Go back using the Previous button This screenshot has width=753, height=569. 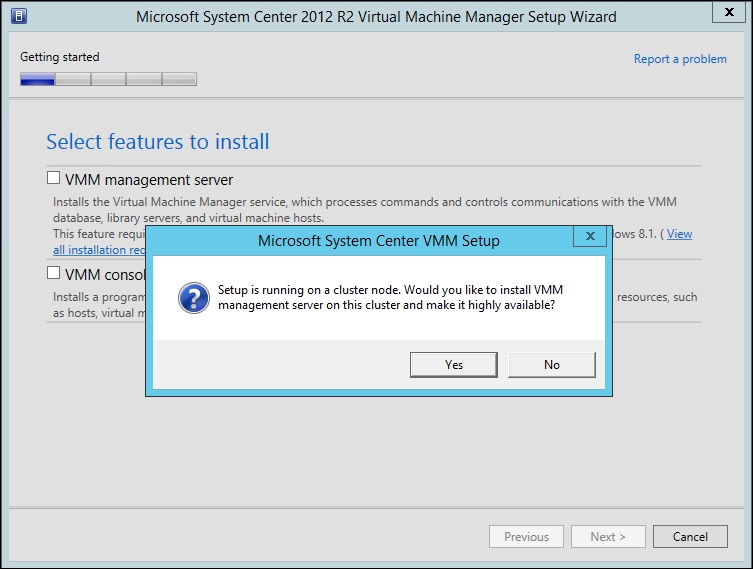[x=526, y=537]
